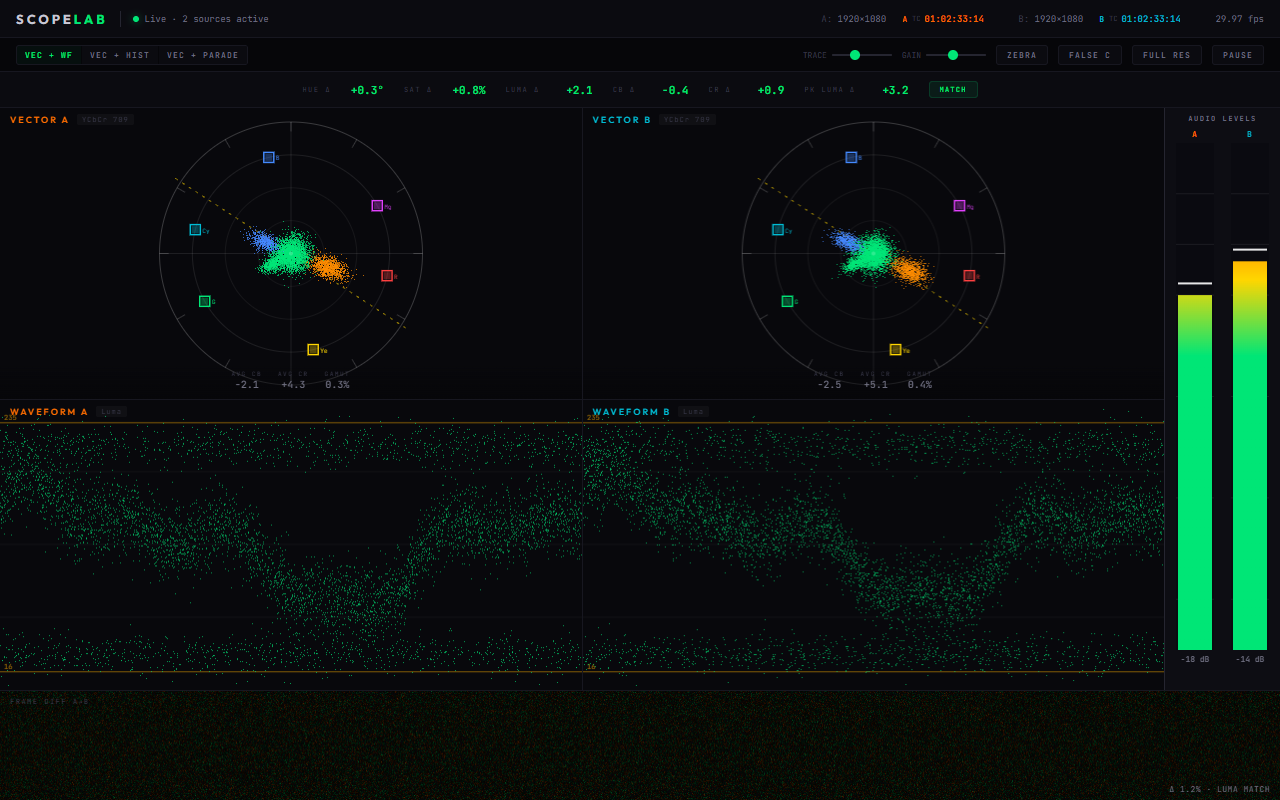Viewport: 1280px width, 800px height.
Task: Click Vector B avg Cr value +5.1
Action: click(876, 385)
